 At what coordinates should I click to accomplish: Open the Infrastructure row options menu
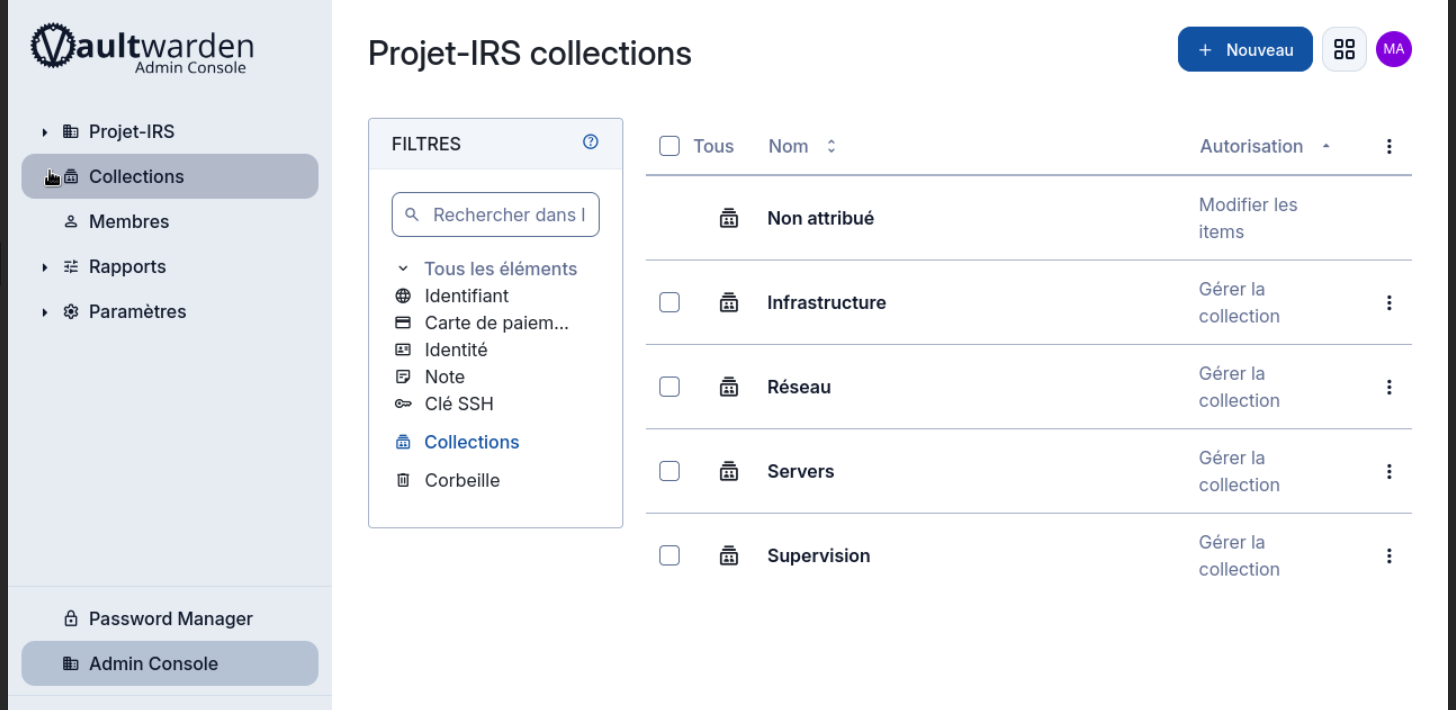click(x=1389, y=303)
